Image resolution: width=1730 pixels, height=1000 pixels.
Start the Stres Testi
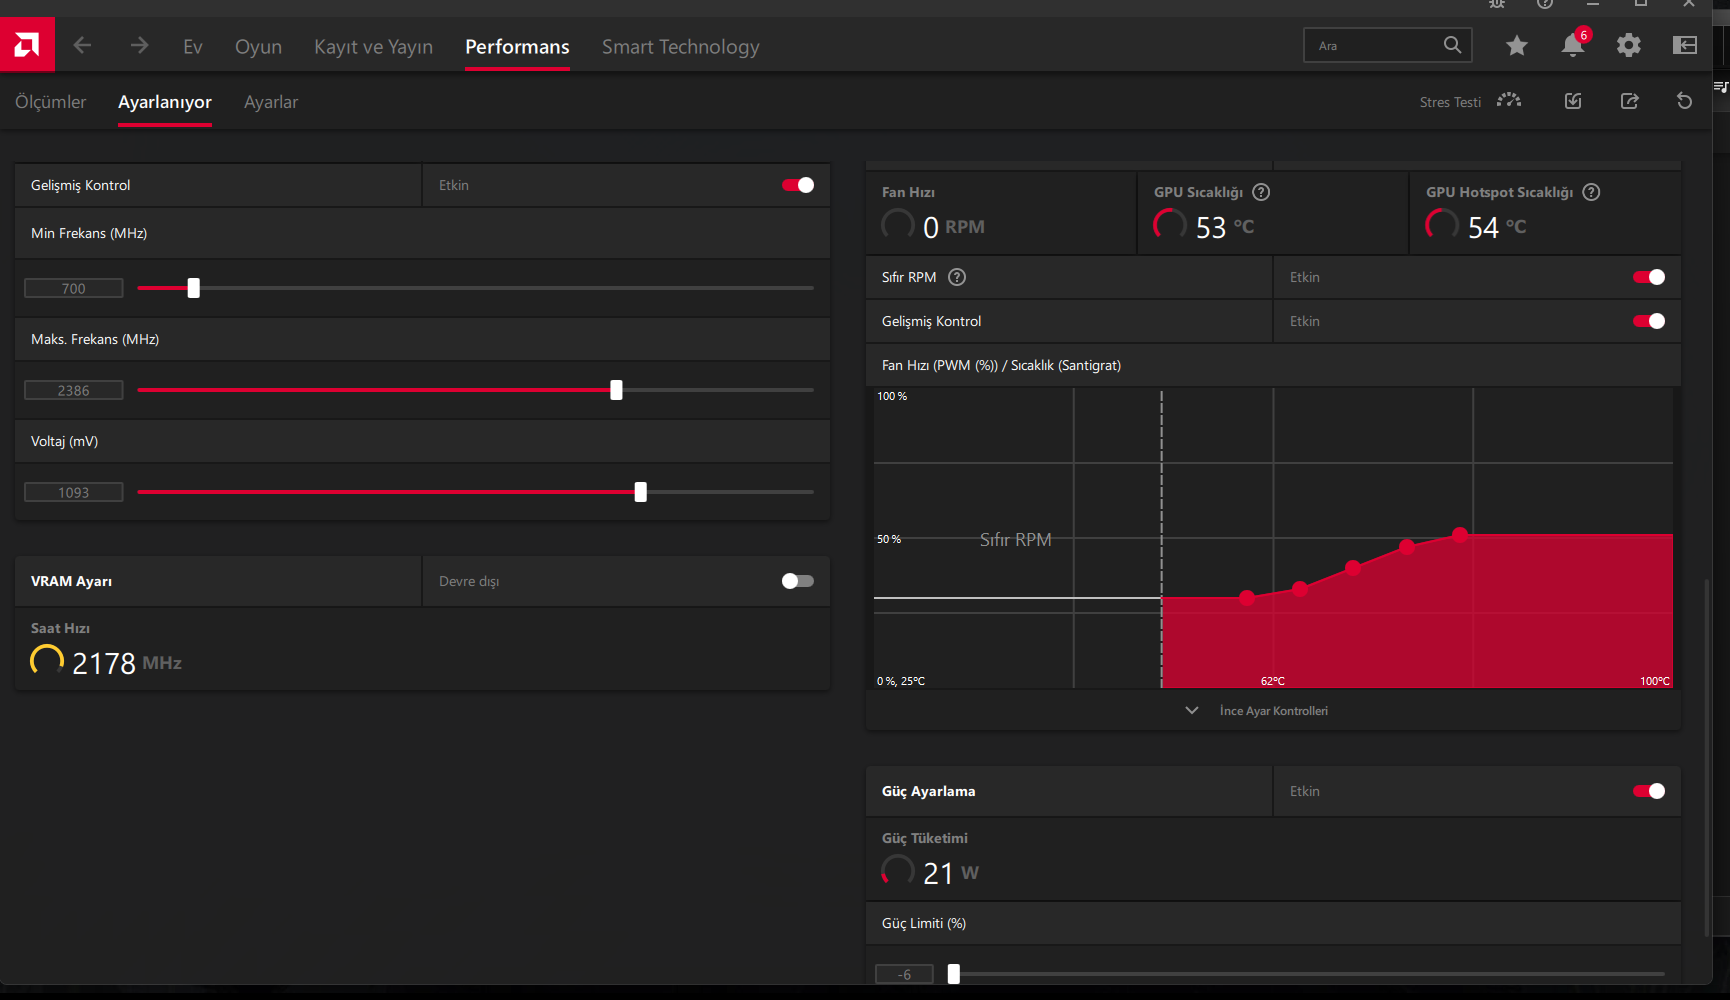[1450, 102]
